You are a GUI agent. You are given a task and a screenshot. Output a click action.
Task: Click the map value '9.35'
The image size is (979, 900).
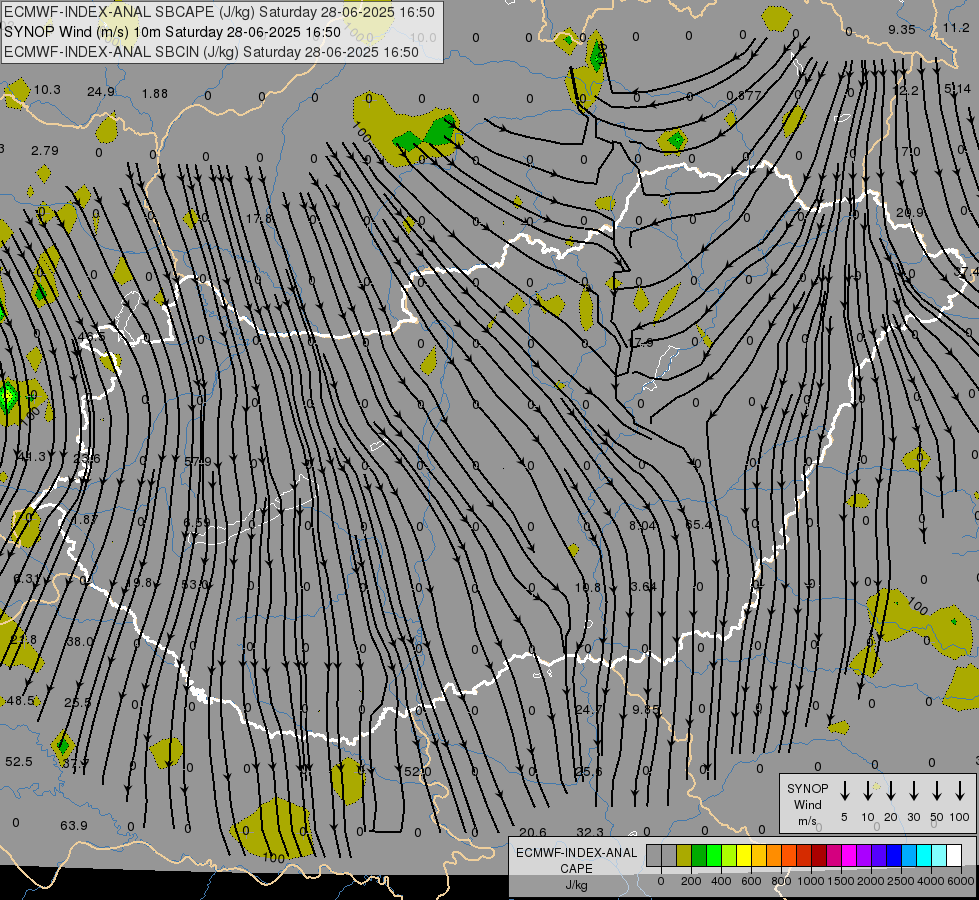(x=902, y=29)
